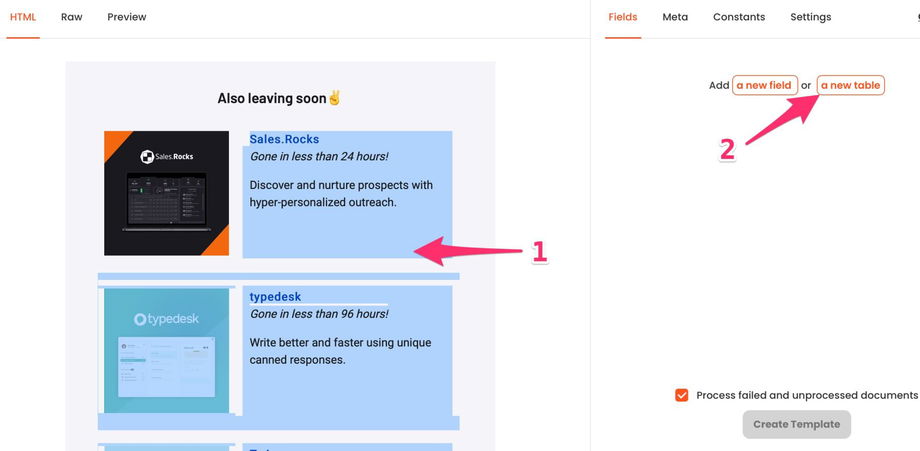Open the Meta tab

[675, 17]
